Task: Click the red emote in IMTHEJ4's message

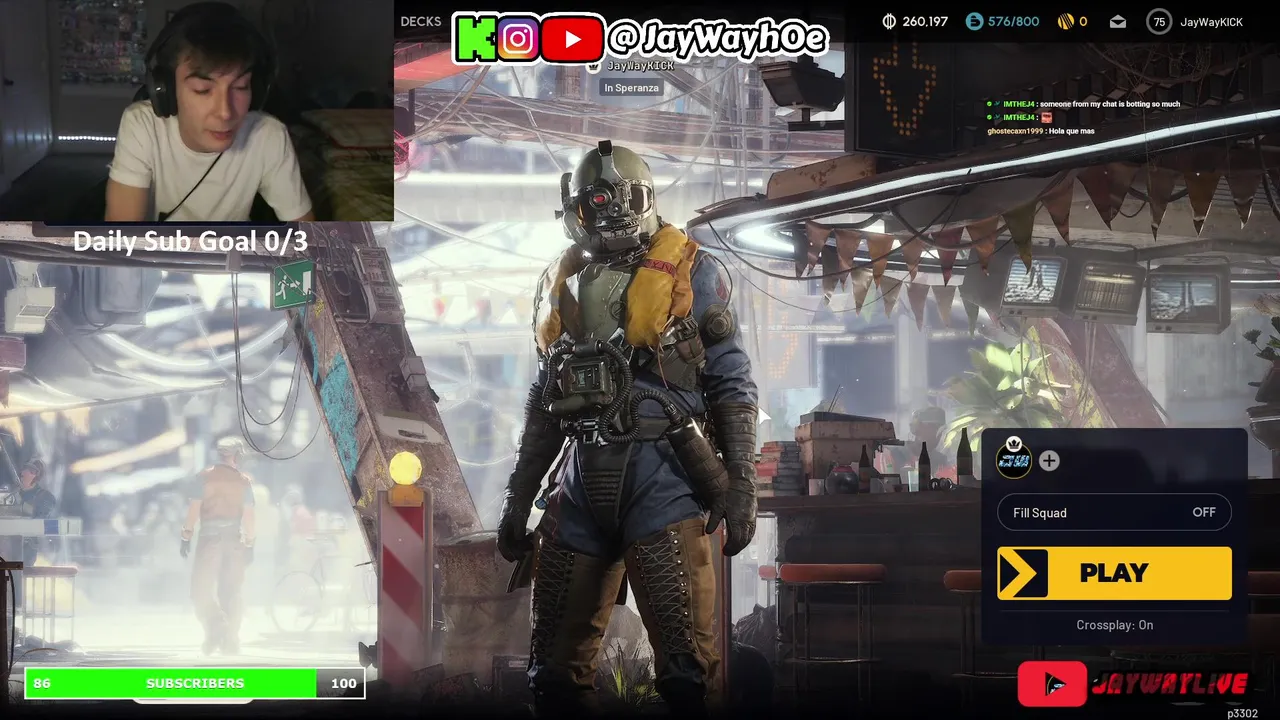Action: tap(1046, 117)
